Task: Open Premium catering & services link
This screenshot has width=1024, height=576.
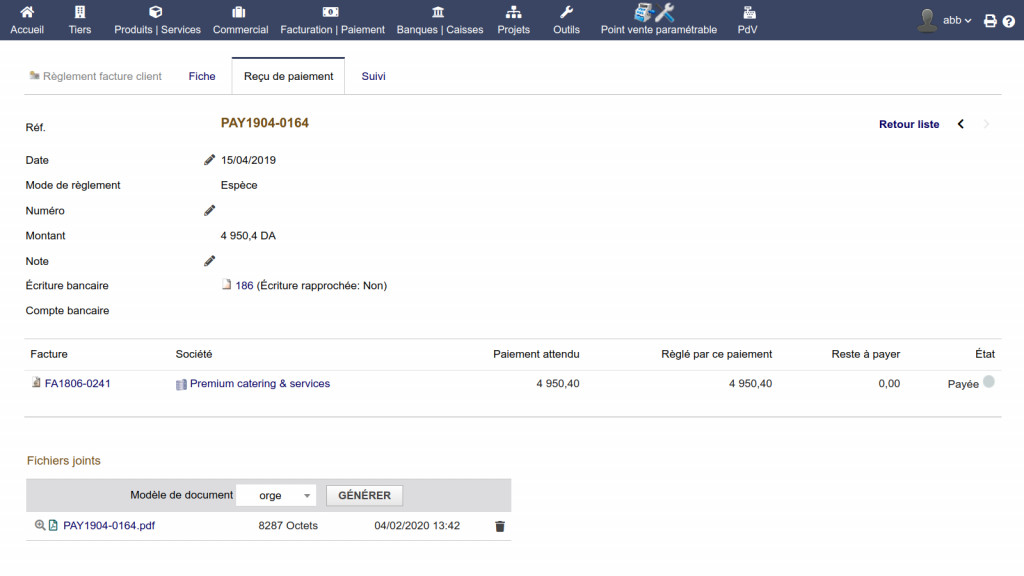Action: pyautogui.click(x=260, y=383)
